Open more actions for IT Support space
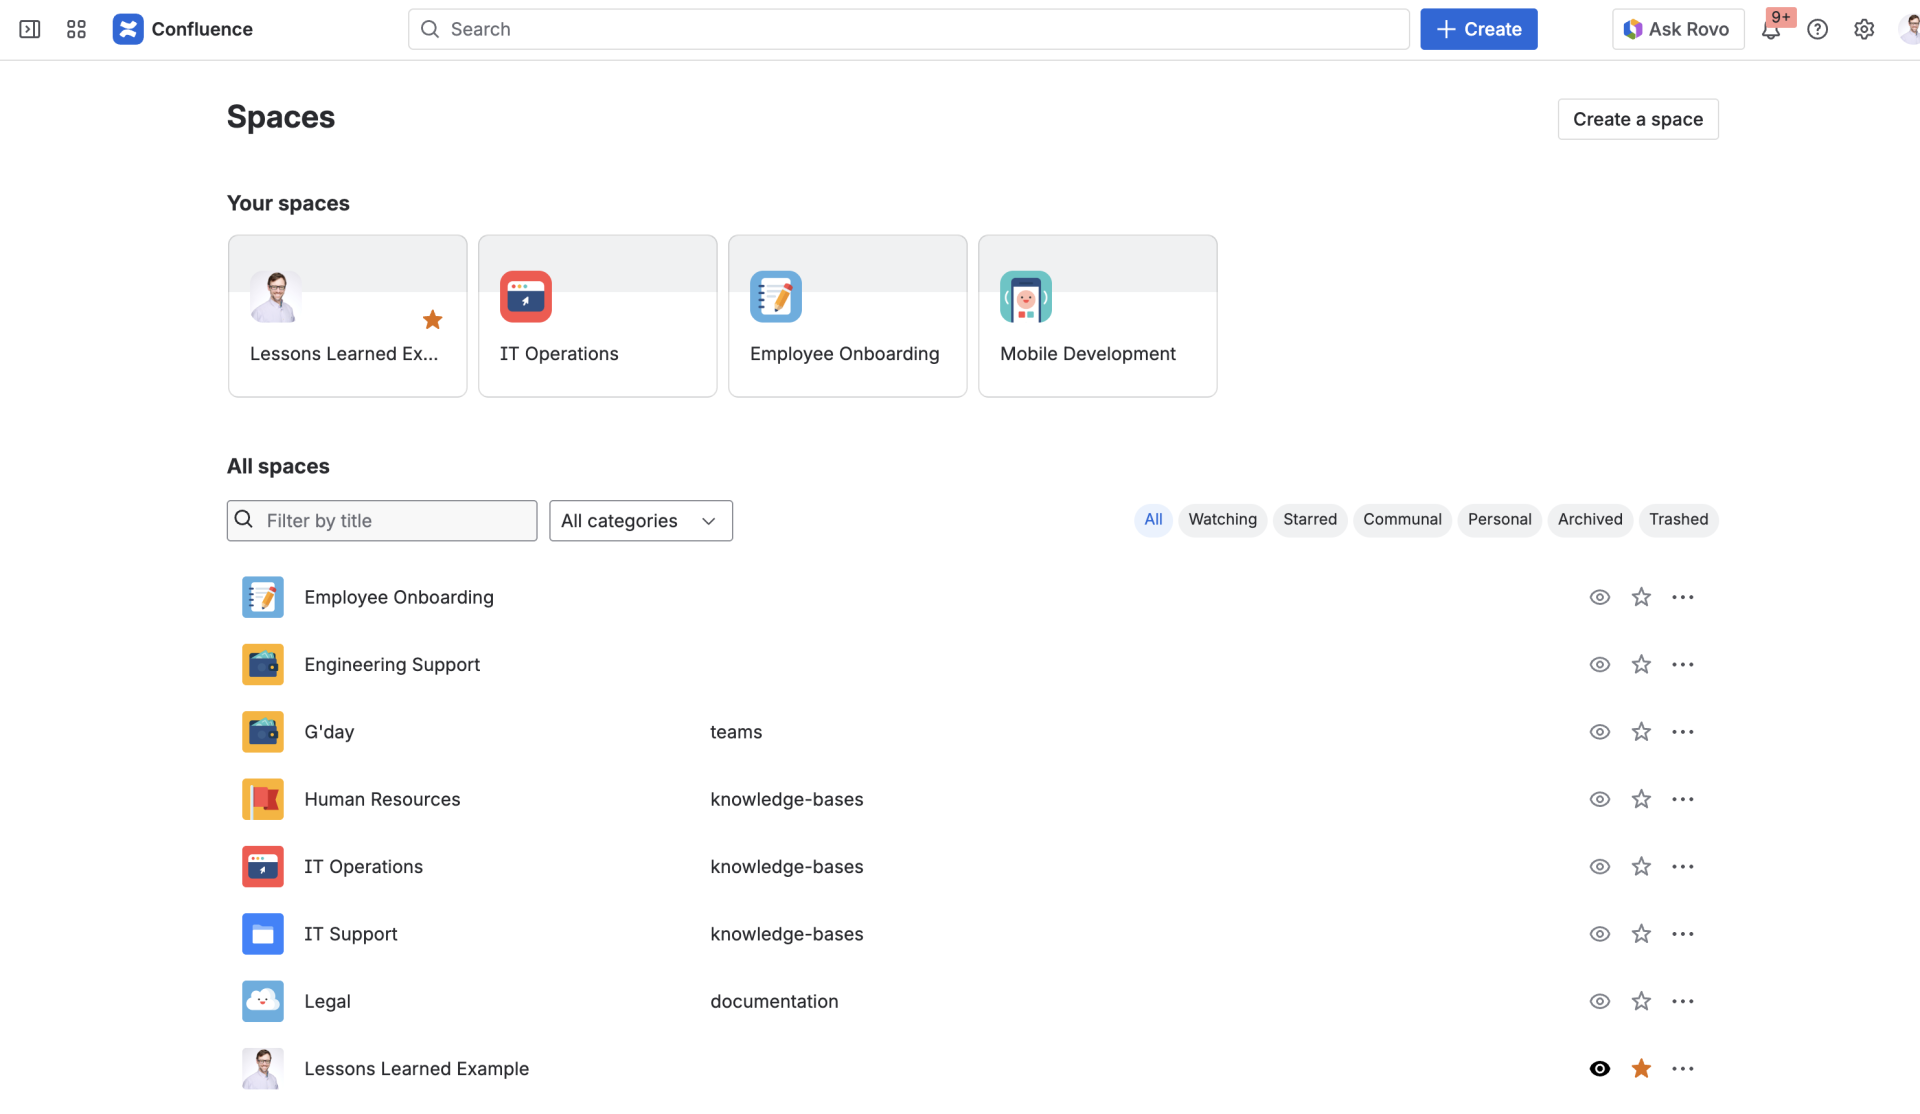 point(1683,934)
